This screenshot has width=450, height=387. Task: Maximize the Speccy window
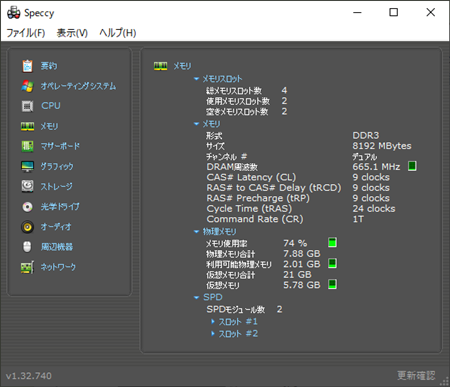point(394,12)
